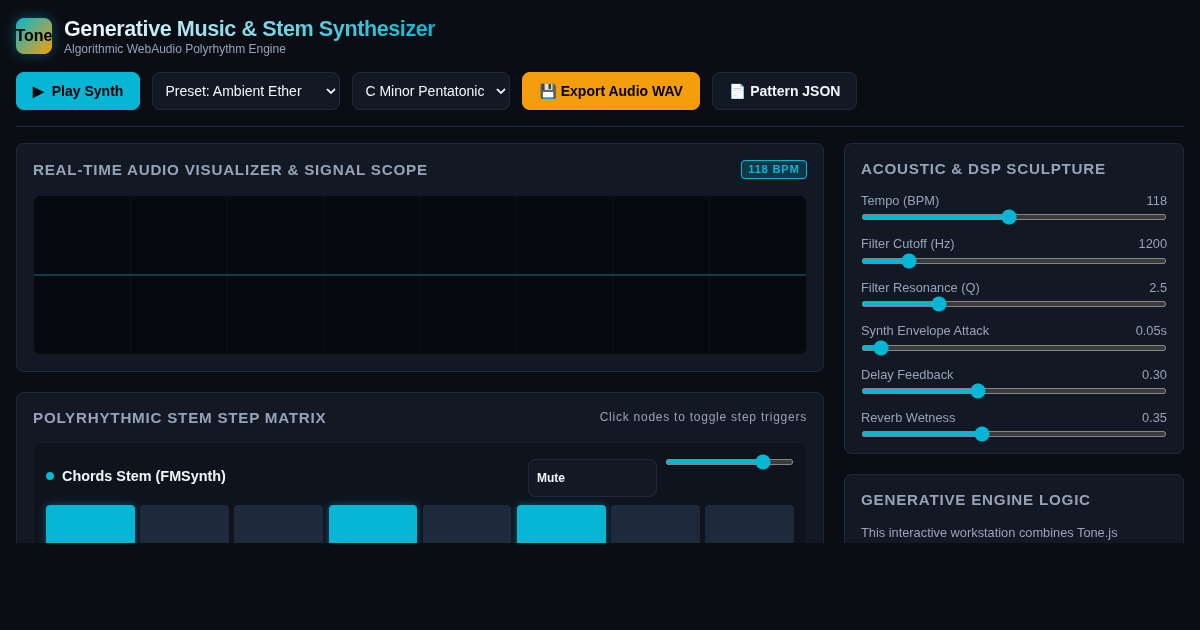The height and width of the screenshot is (630, 1200).
Task: Adjust the Reverb Wetness slider
Action: point(1014,434)
